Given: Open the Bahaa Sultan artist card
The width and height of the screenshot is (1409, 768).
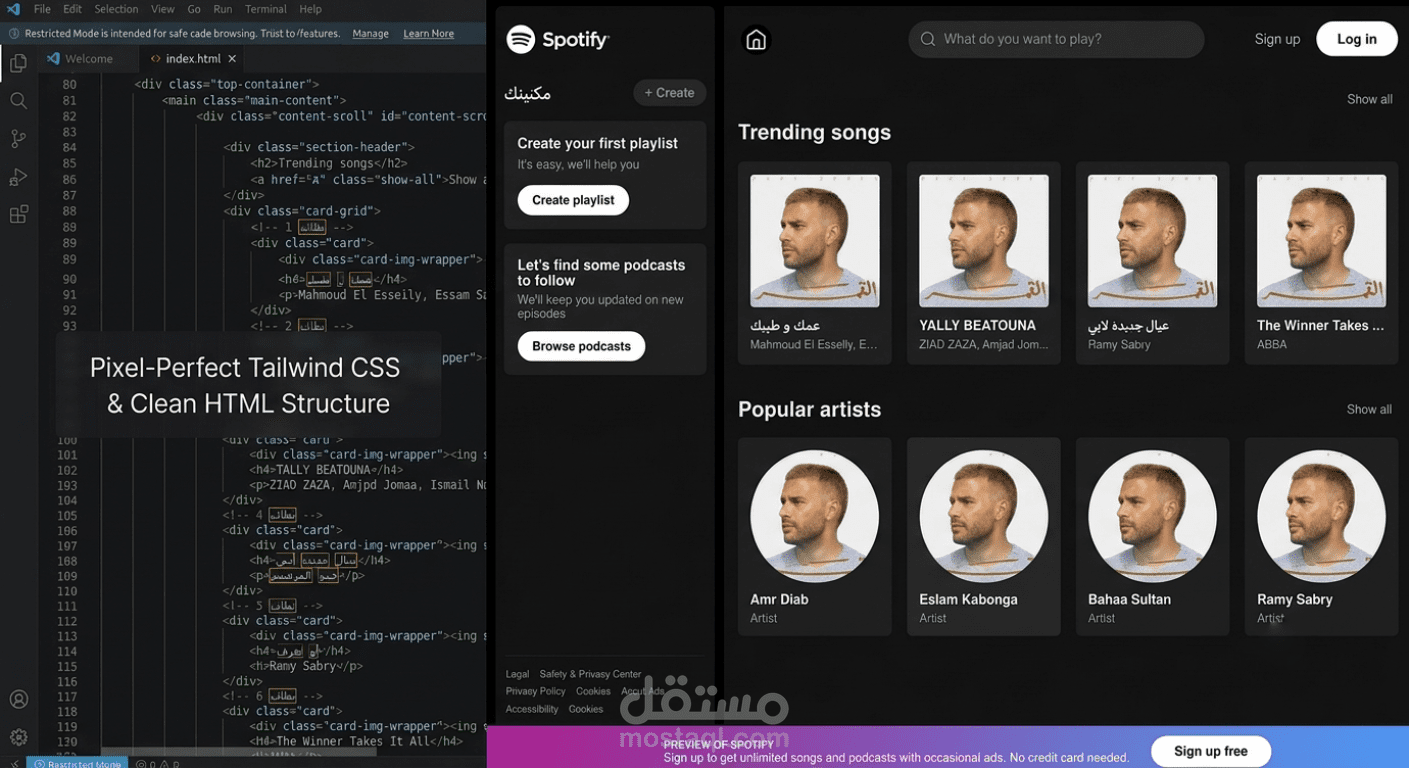Looking at the screenshot, I should click(1152, 536).
